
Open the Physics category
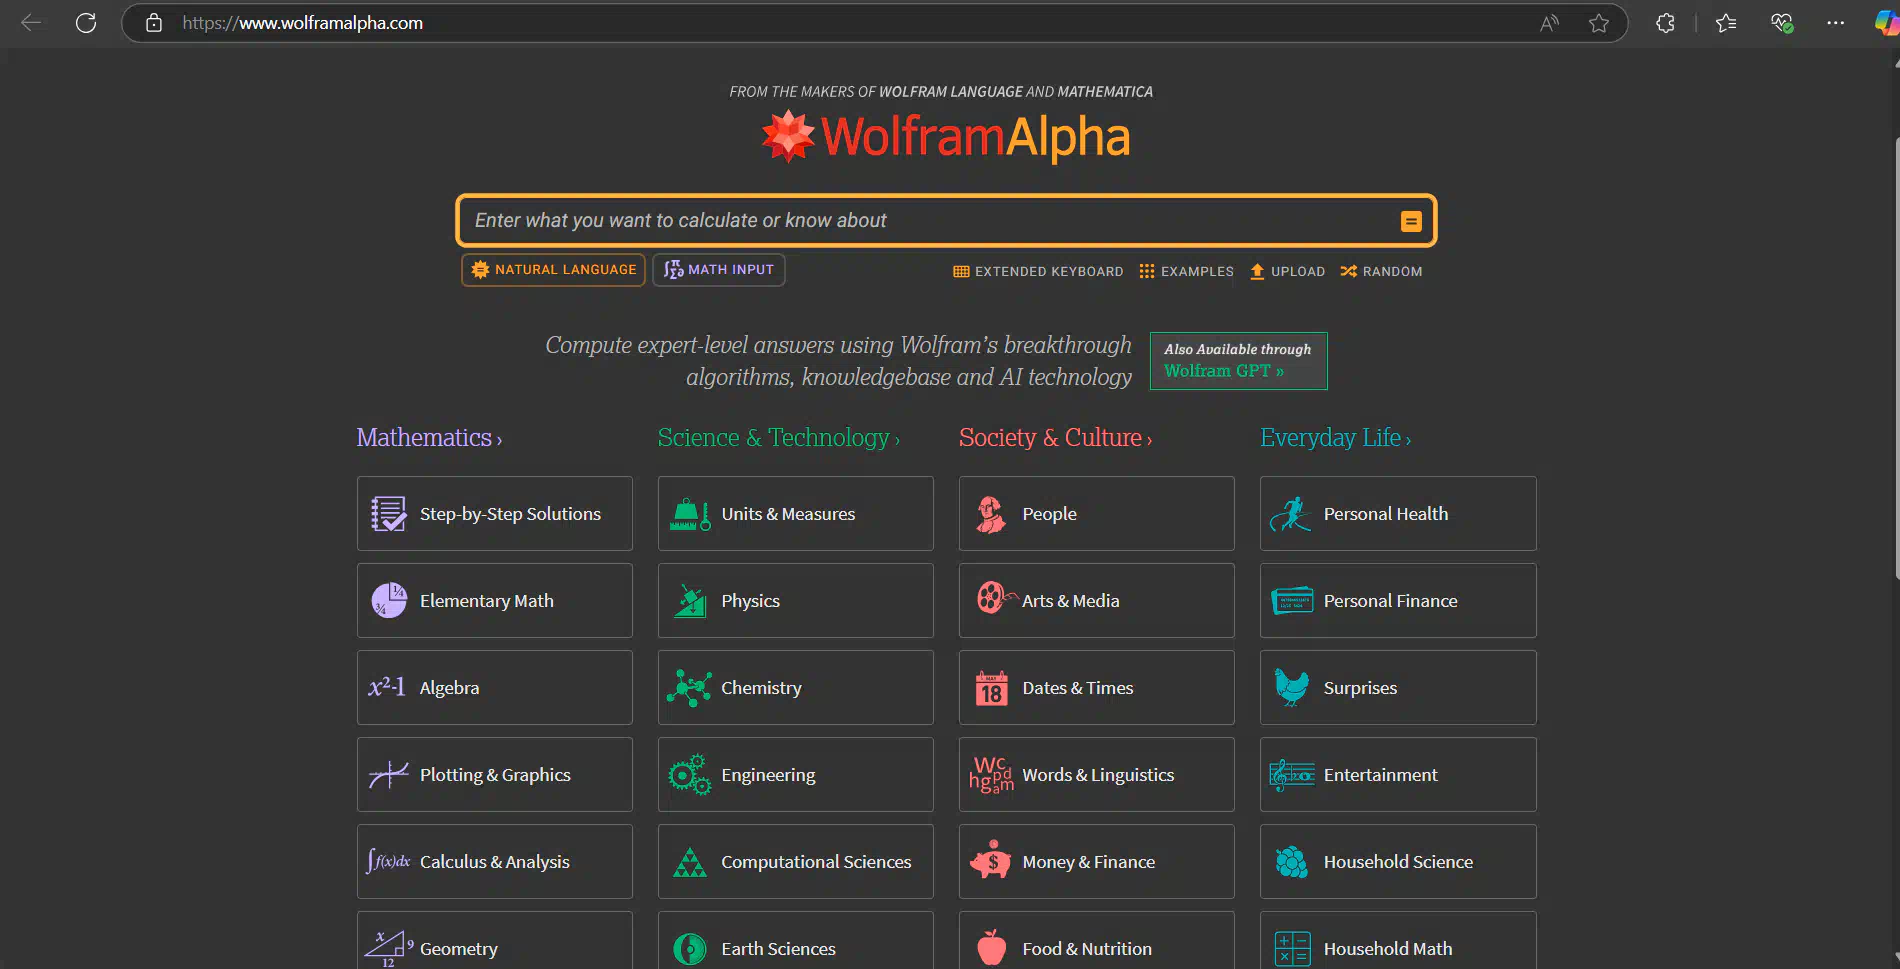click(795, 600)
